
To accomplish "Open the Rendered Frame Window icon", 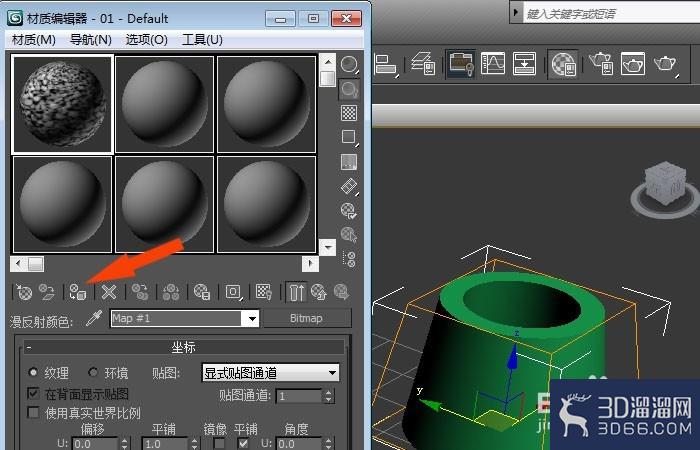I will pos(633,63).
